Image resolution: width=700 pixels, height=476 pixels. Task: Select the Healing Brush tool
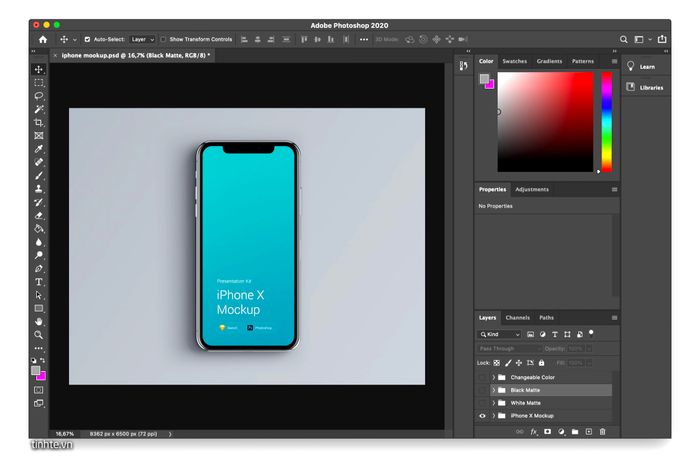(x=39, y=162)
